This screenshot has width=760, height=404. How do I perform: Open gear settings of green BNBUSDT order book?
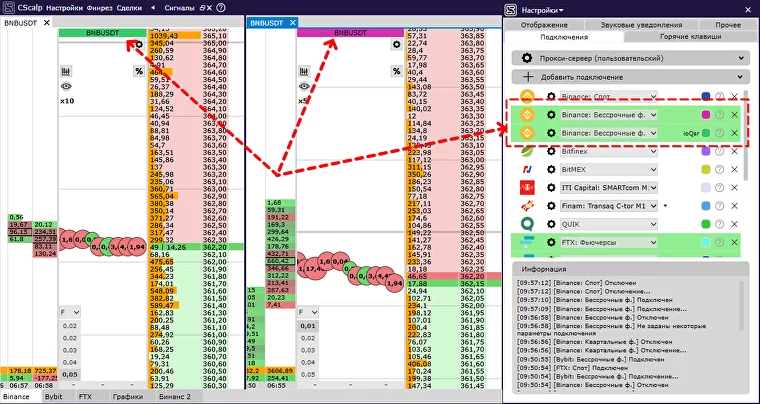coord(140,45)
